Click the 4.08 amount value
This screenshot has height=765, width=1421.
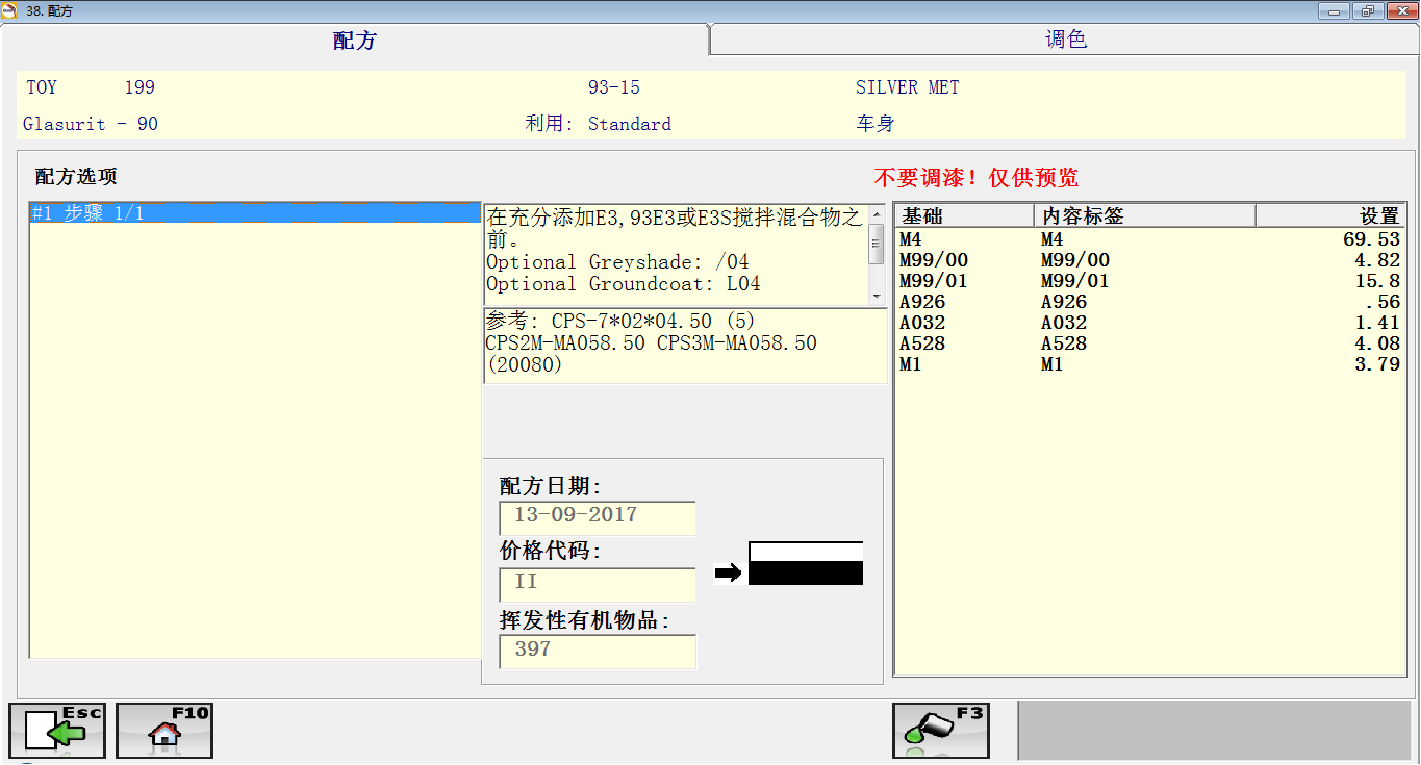(x=1378, y=344)
